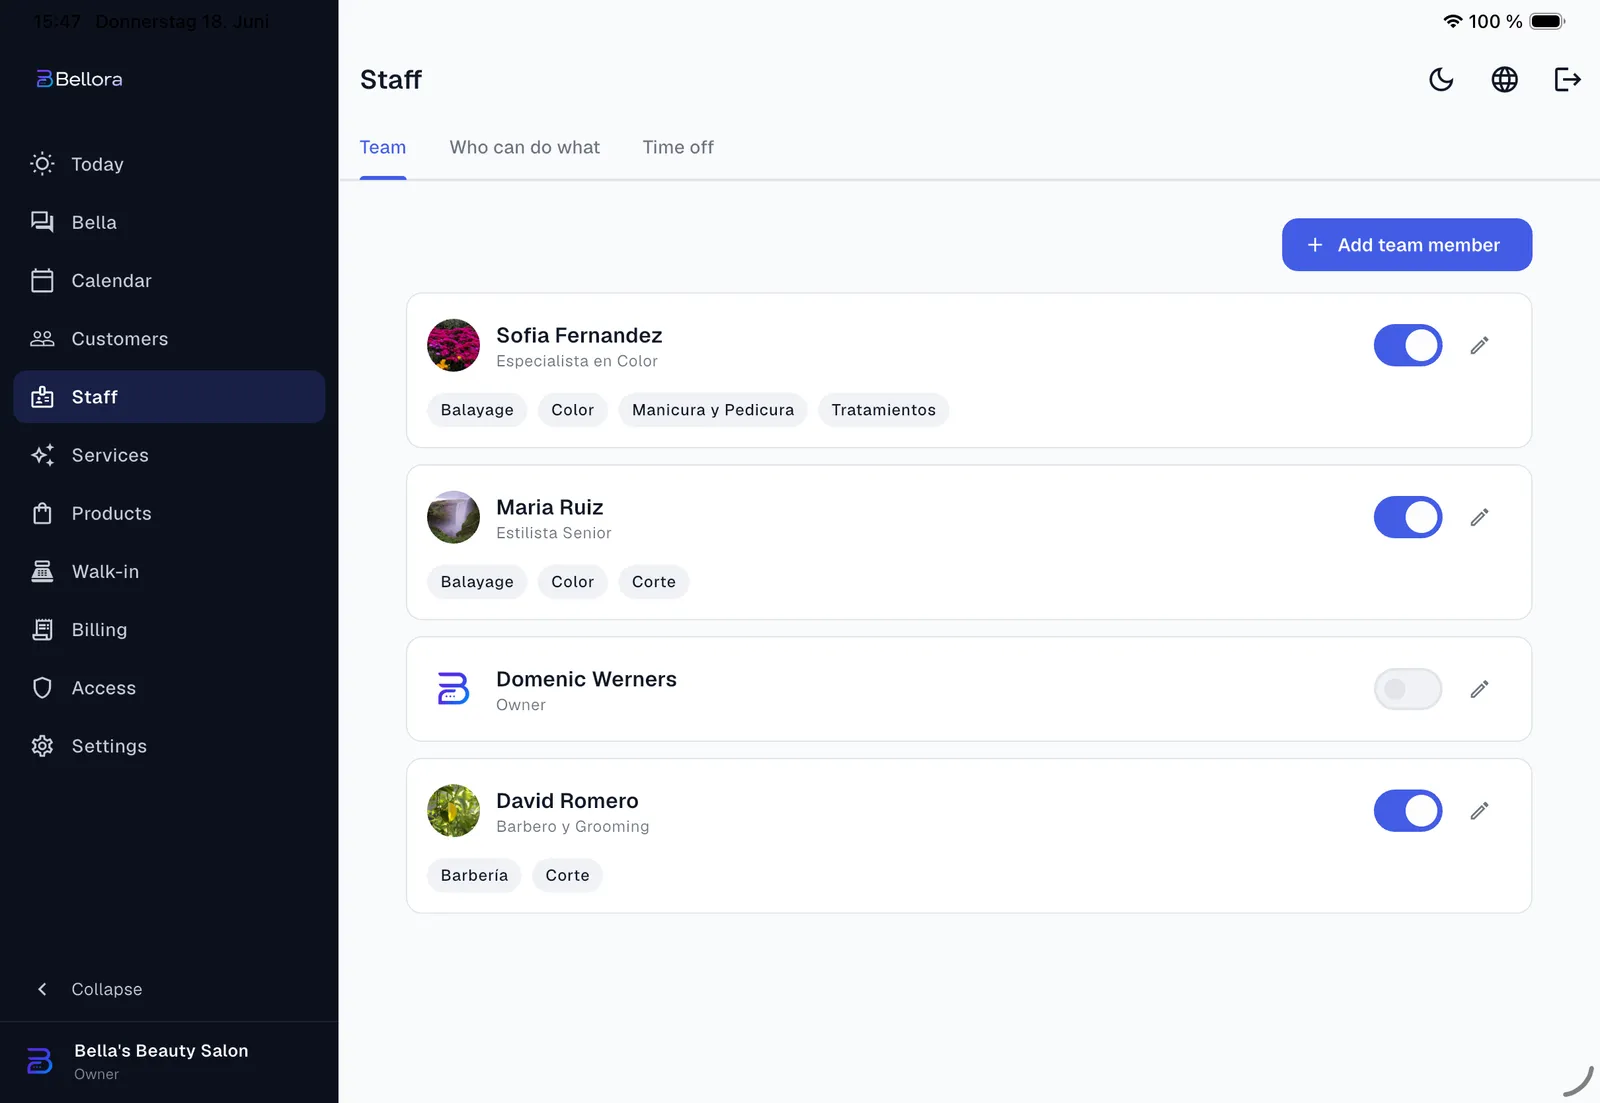Screen dimensions: 1600x1103
Task: Open Calendar from the sidebar
Action: click(169, 281)
